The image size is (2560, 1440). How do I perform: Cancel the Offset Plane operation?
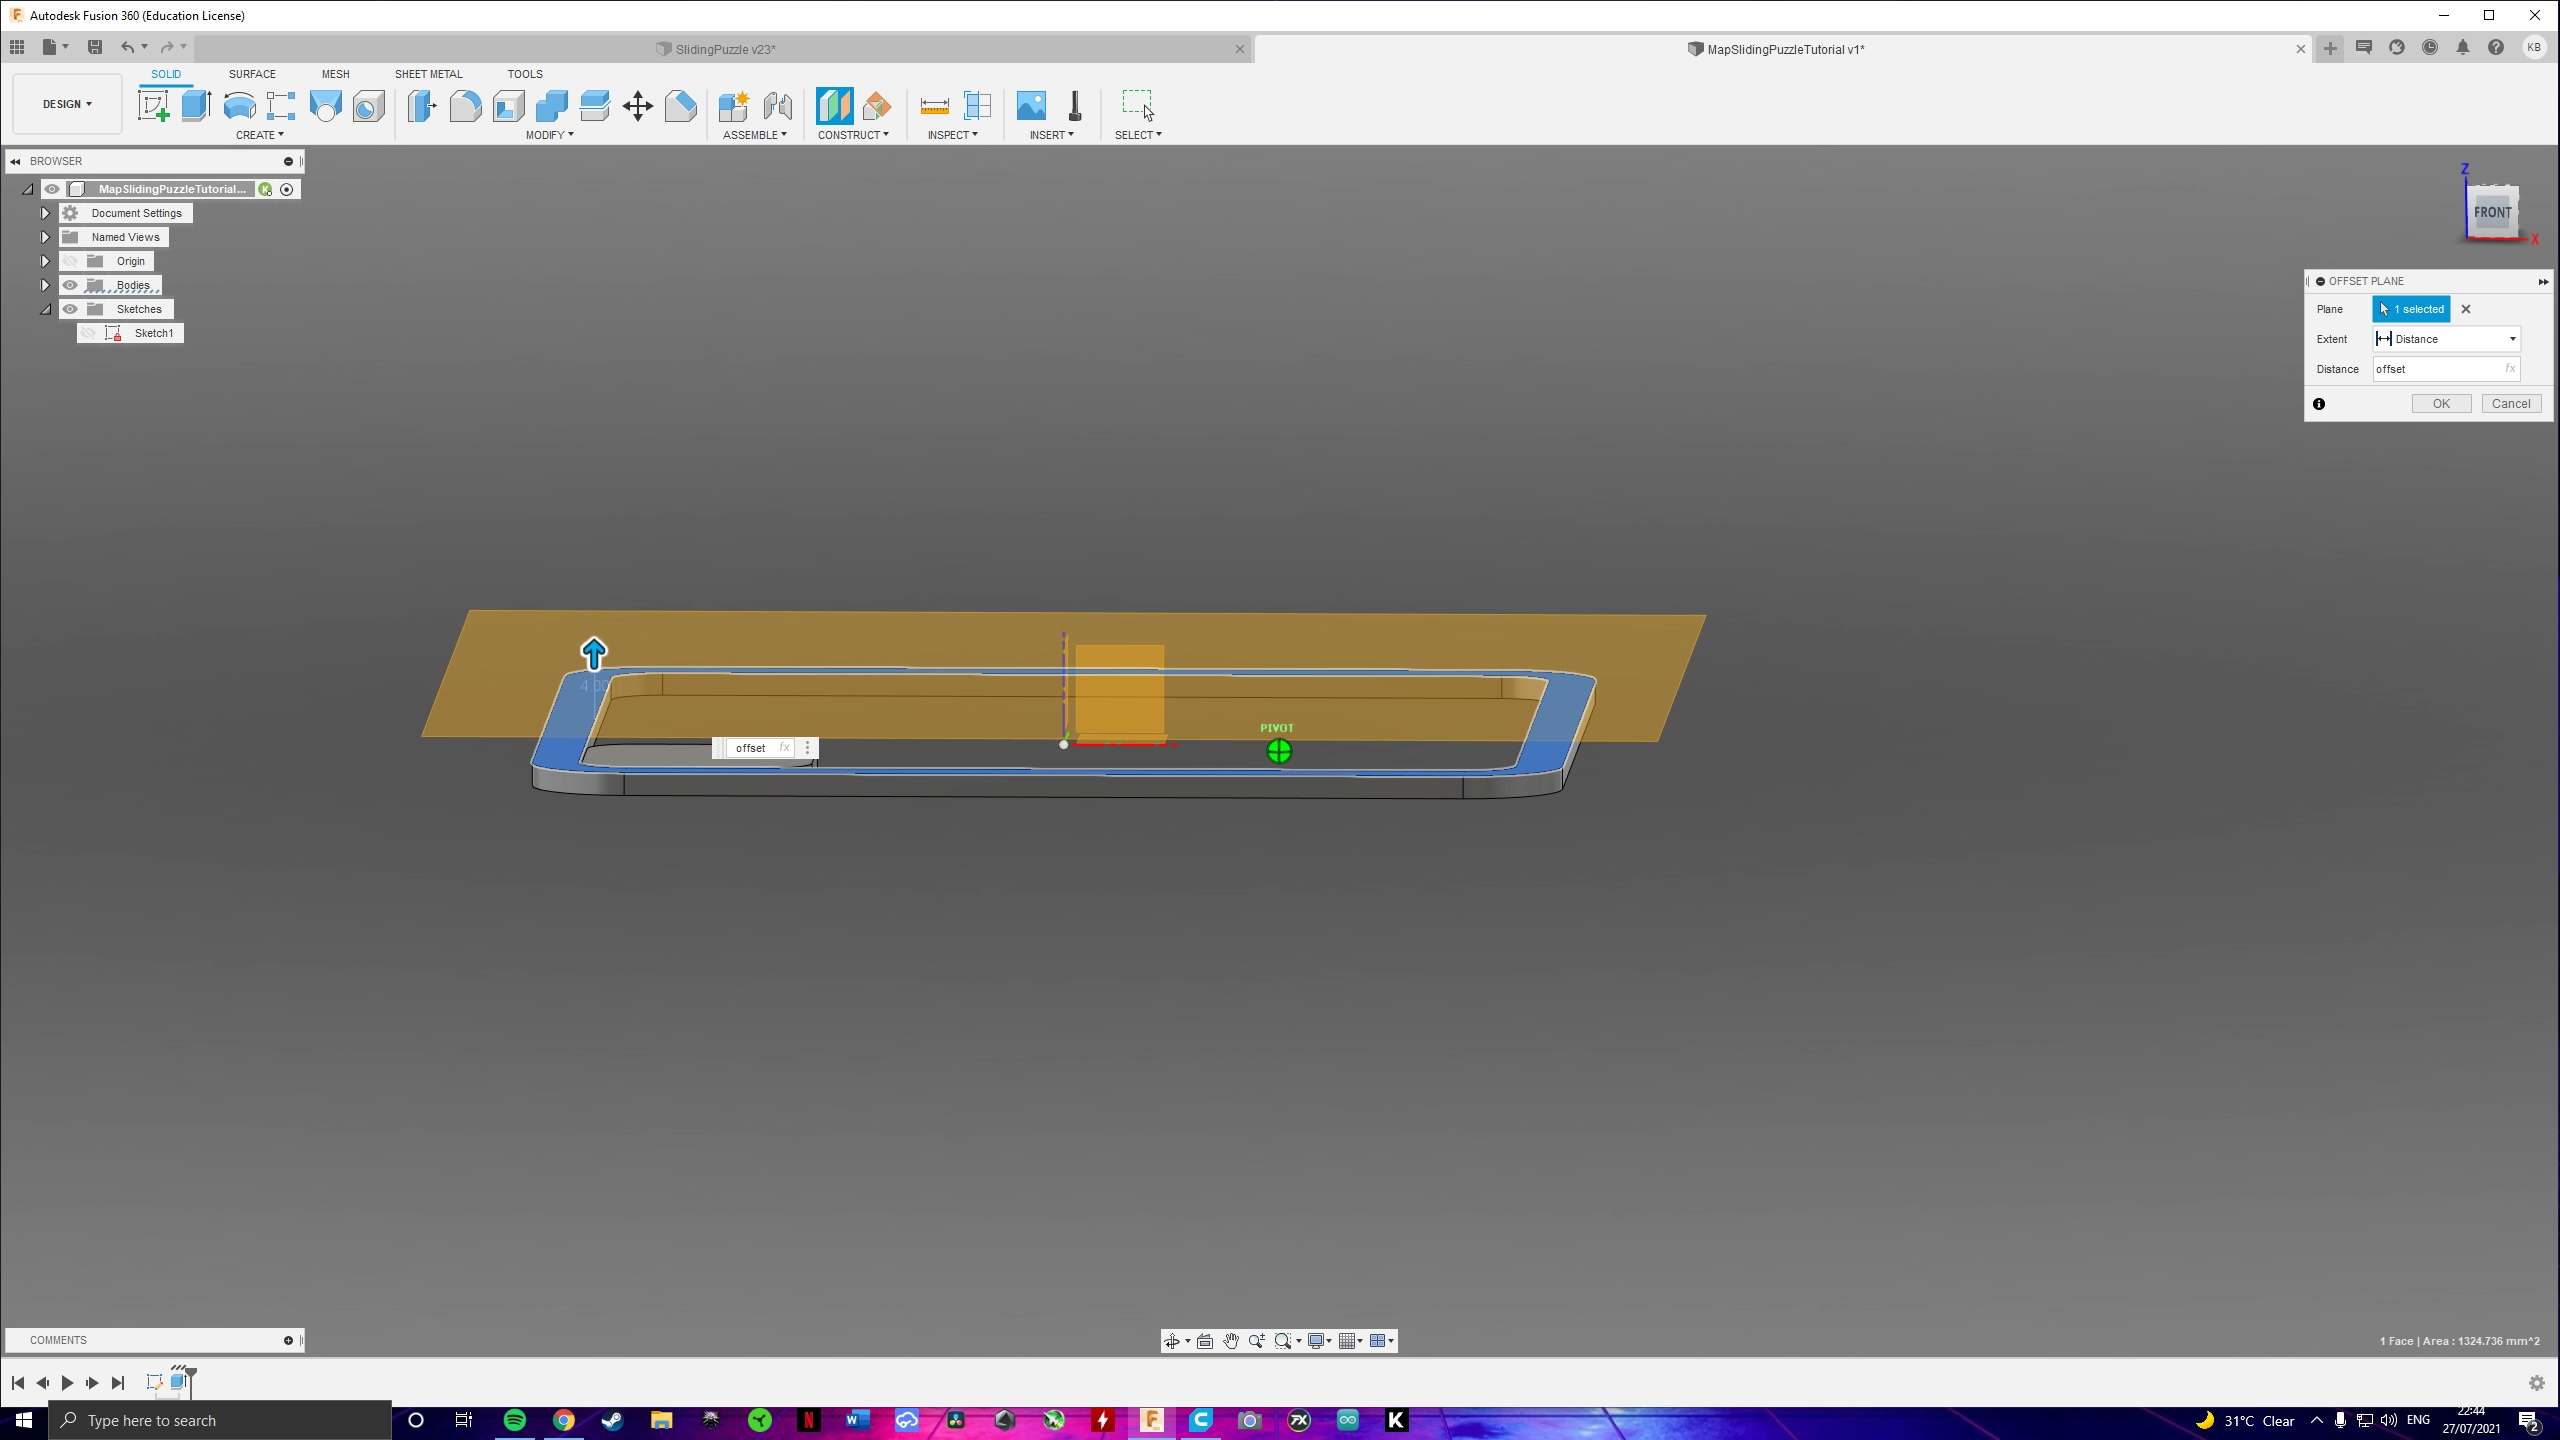2511,403
